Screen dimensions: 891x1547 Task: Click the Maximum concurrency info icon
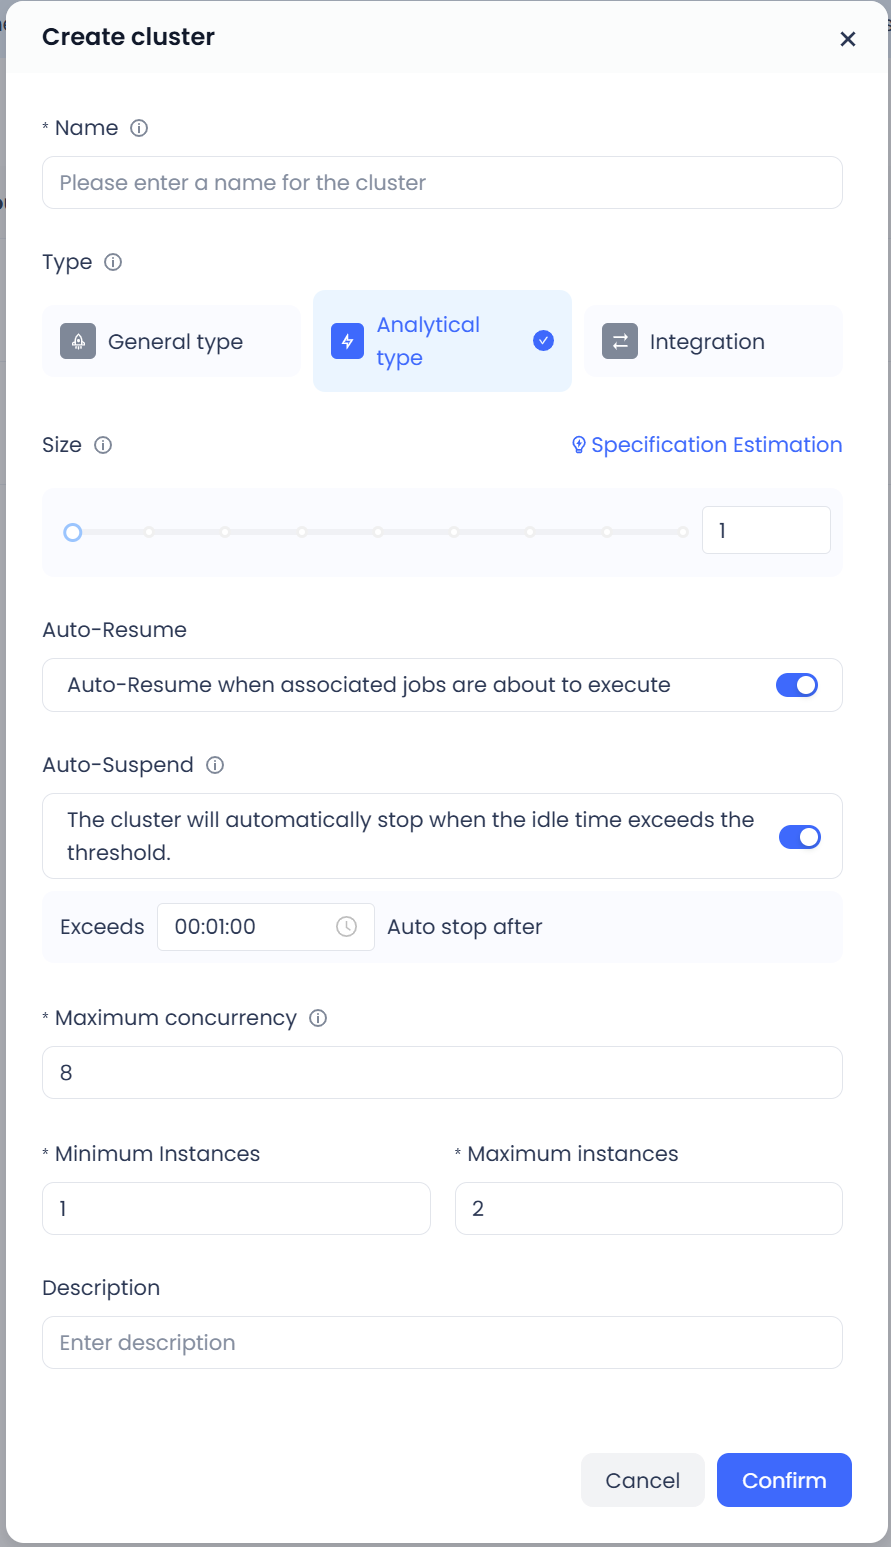coord(318,1018)
